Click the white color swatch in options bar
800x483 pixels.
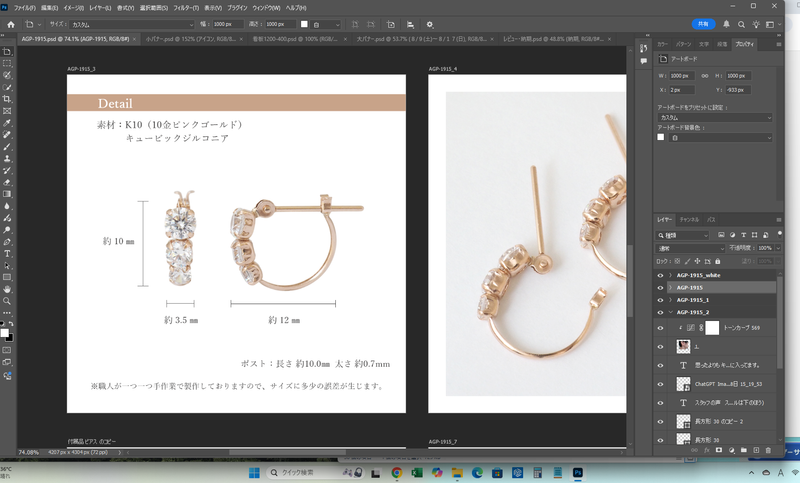click(304, 24)
